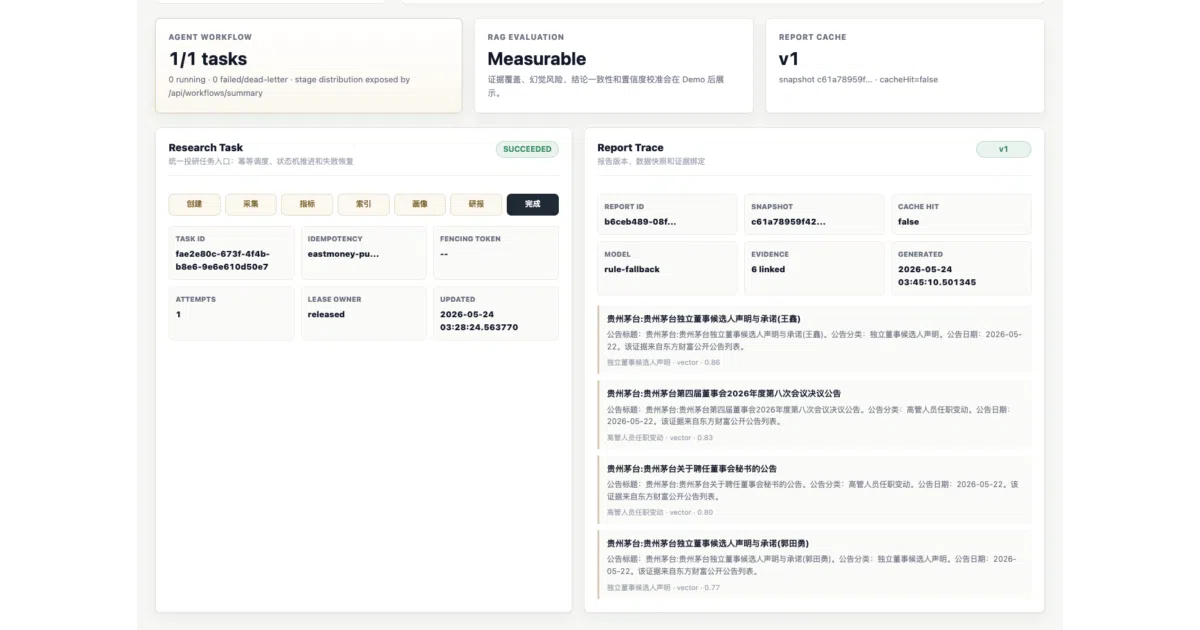Click the dark 完成 stage button
The width and height of the screenshot is (1200, 630).
tap(533, 204)
